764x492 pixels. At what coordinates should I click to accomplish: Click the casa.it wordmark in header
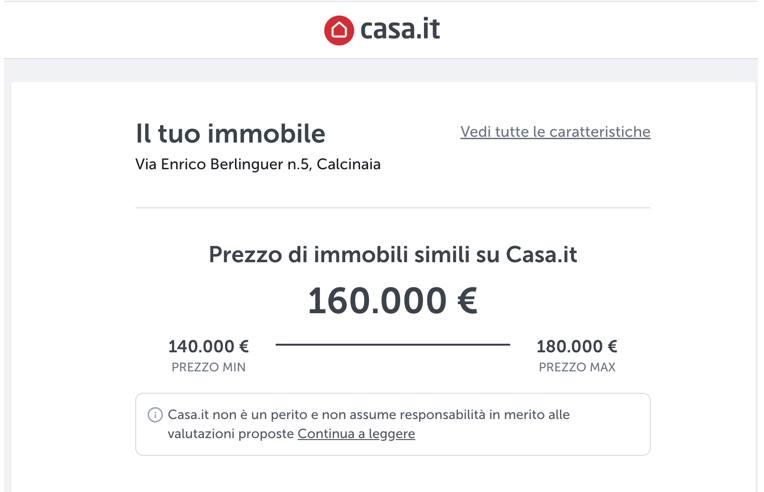pyautogui.click(x=400, y=30)
